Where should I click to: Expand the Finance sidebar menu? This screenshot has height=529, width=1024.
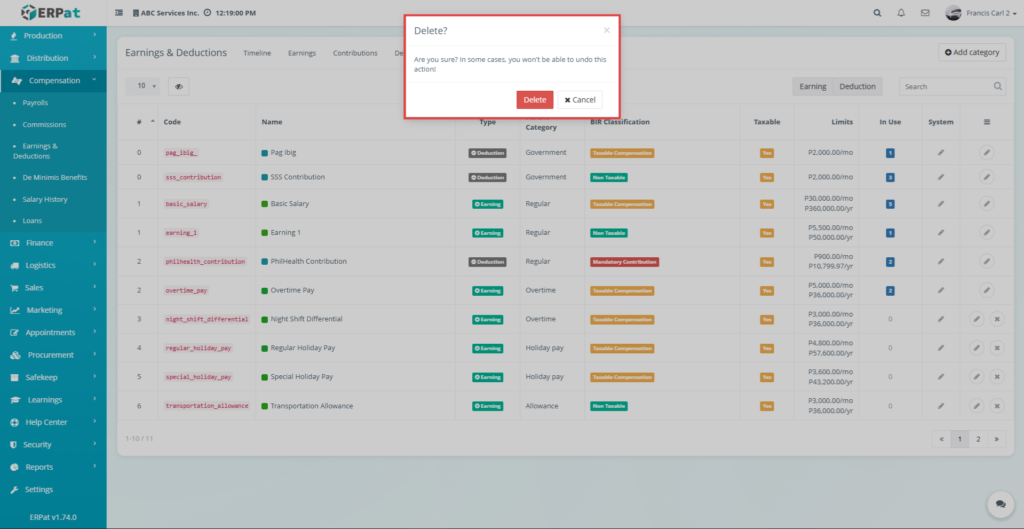pyautogui.click(x=53, y=243)
